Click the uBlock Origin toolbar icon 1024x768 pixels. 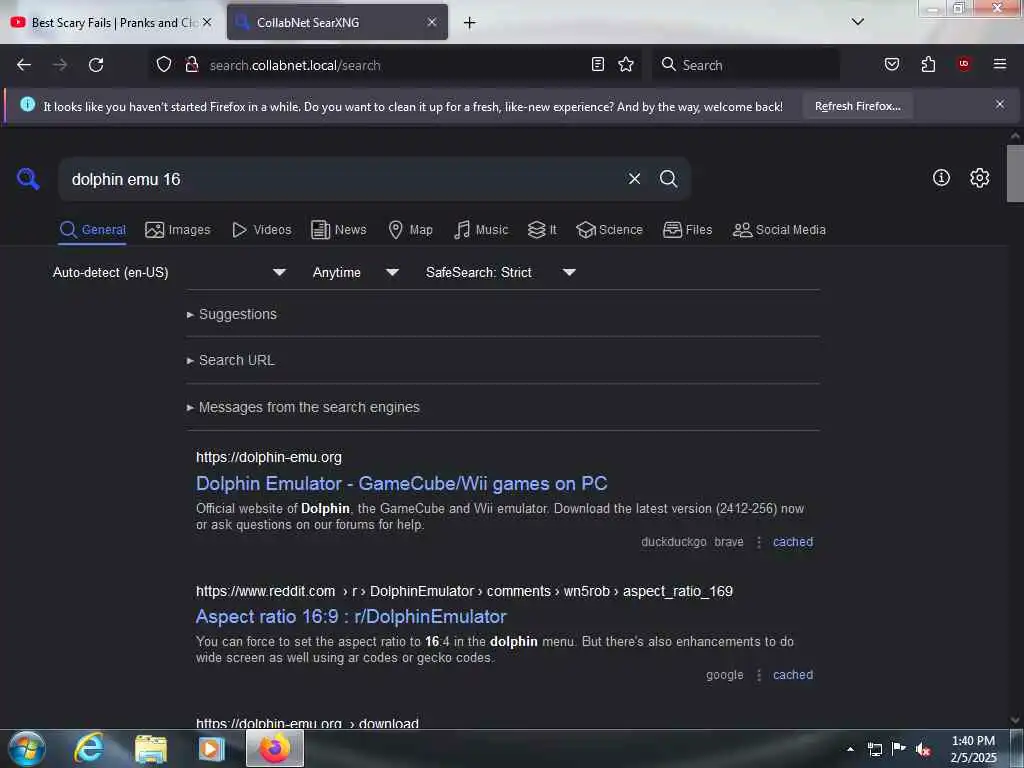coord(964,64)
